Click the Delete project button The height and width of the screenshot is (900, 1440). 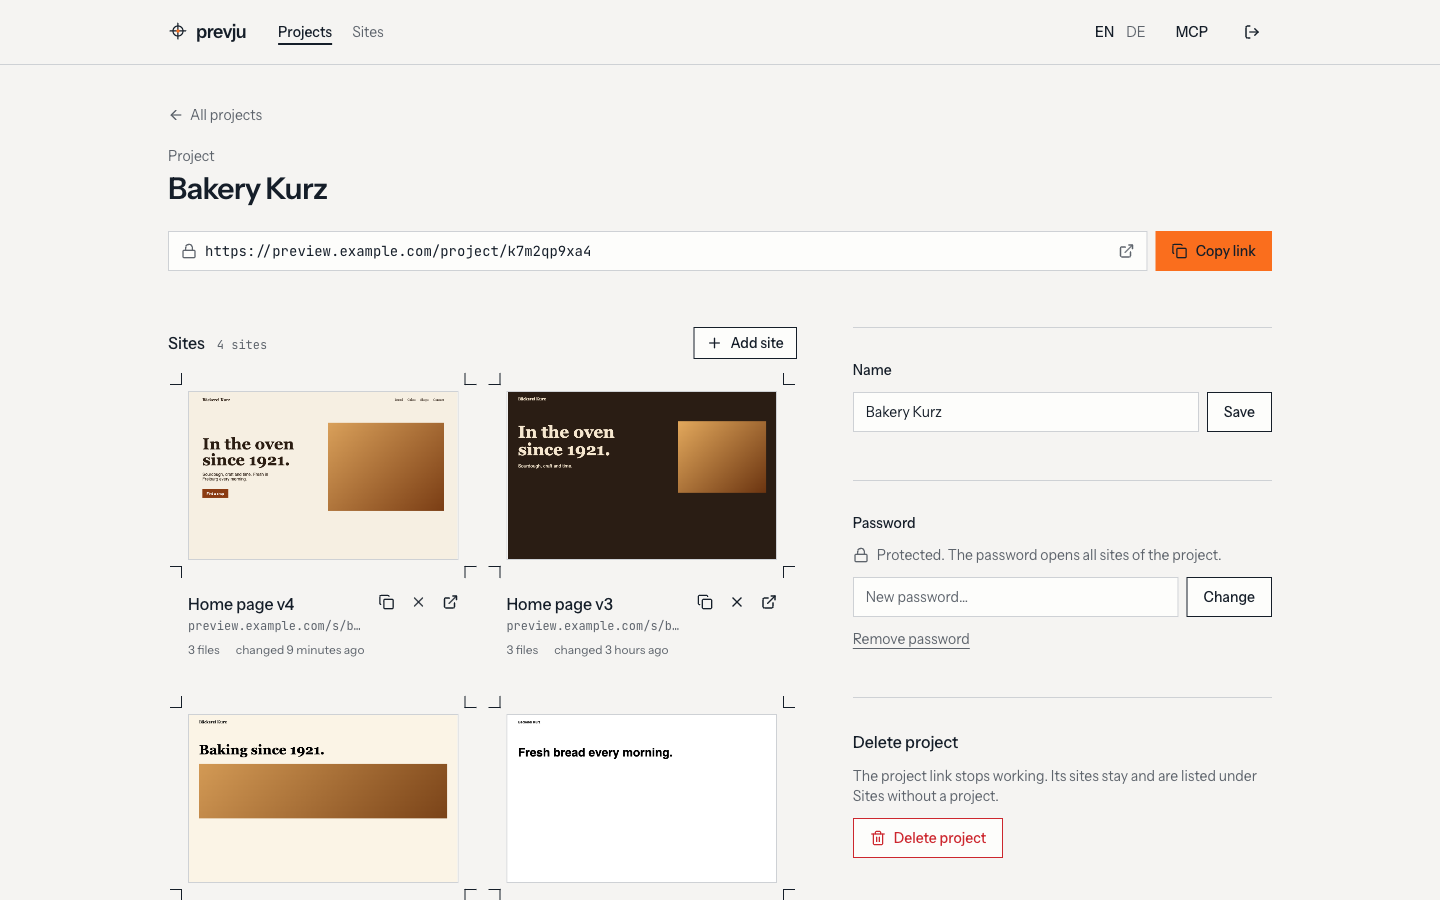[928, 838]
